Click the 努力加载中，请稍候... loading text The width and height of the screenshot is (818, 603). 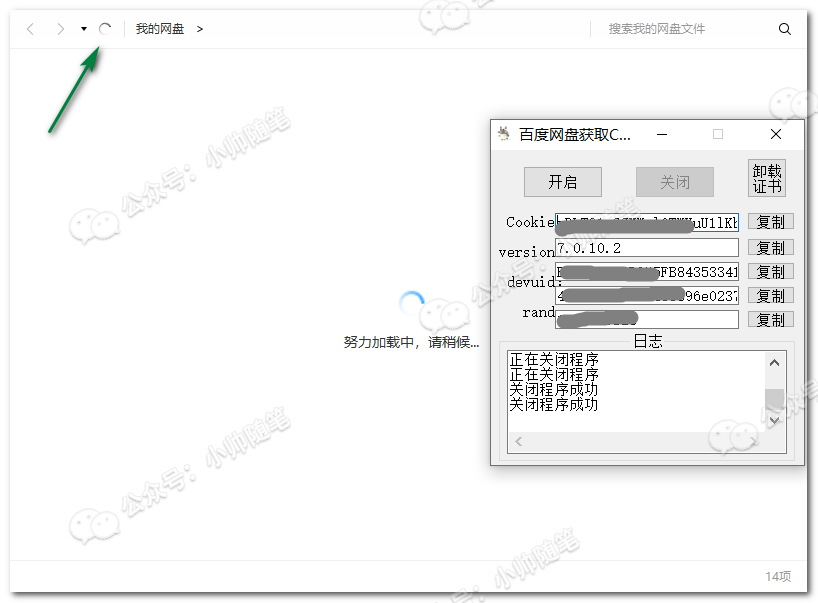point(411,342)
